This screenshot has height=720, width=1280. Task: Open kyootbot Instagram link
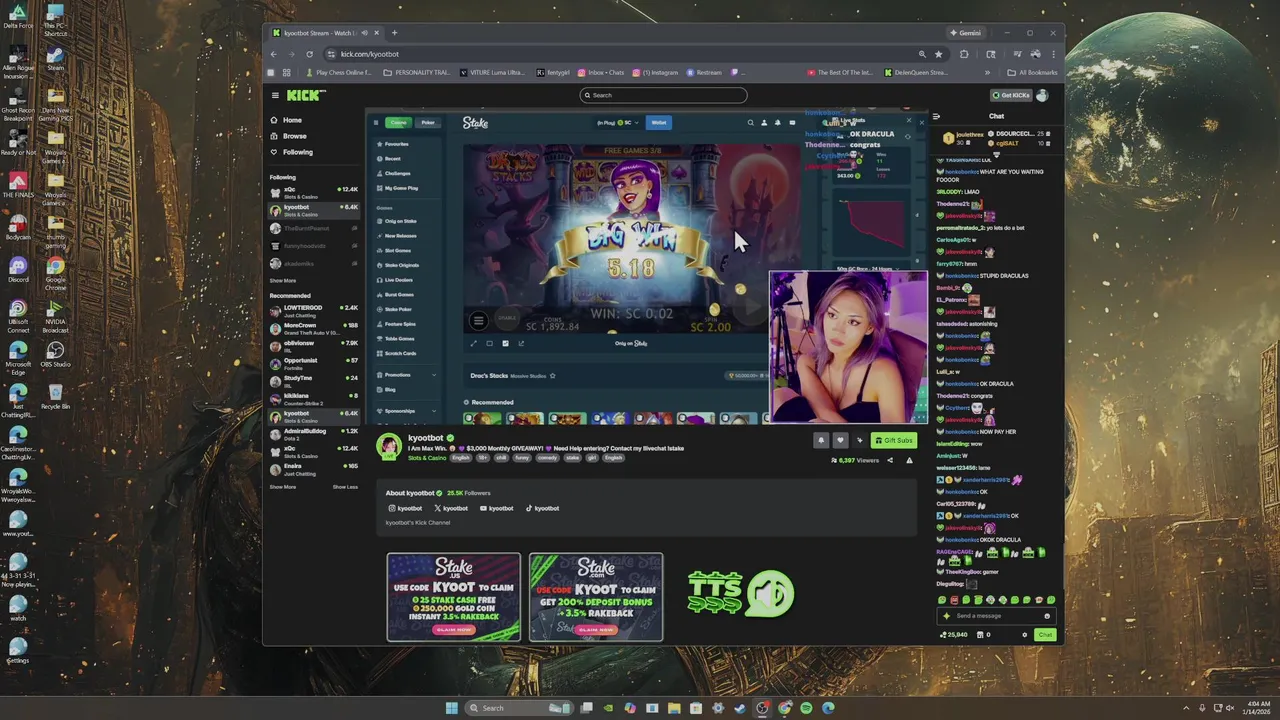pyautogui.click(x=406, y=508)
